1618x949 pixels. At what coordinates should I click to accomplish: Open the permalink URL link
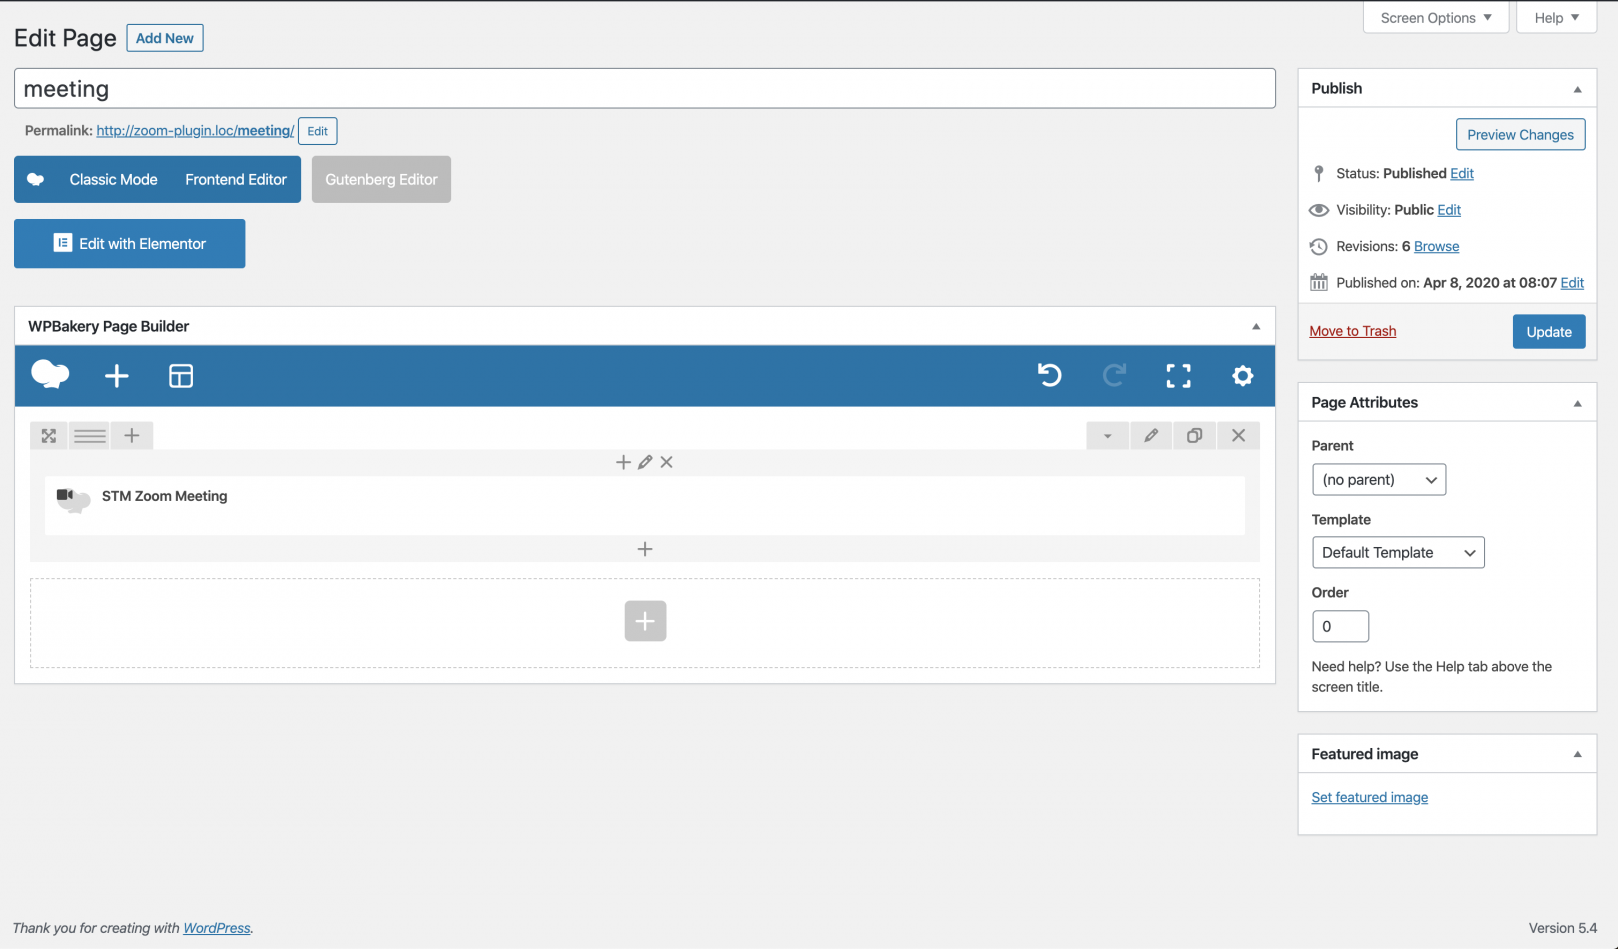[x=195, y=131]
